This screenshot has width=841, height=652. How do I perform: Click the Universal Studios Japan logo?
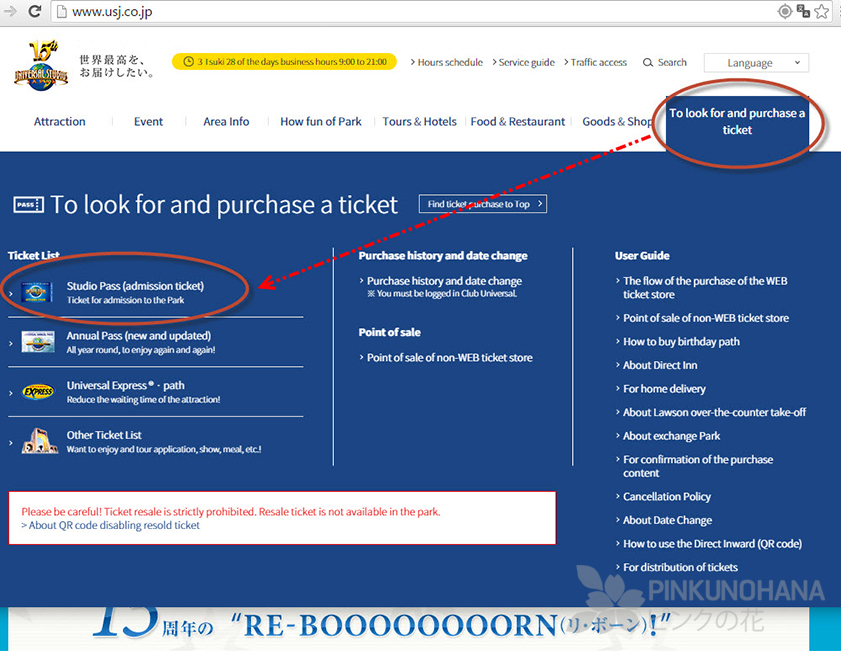coord(41,65)
